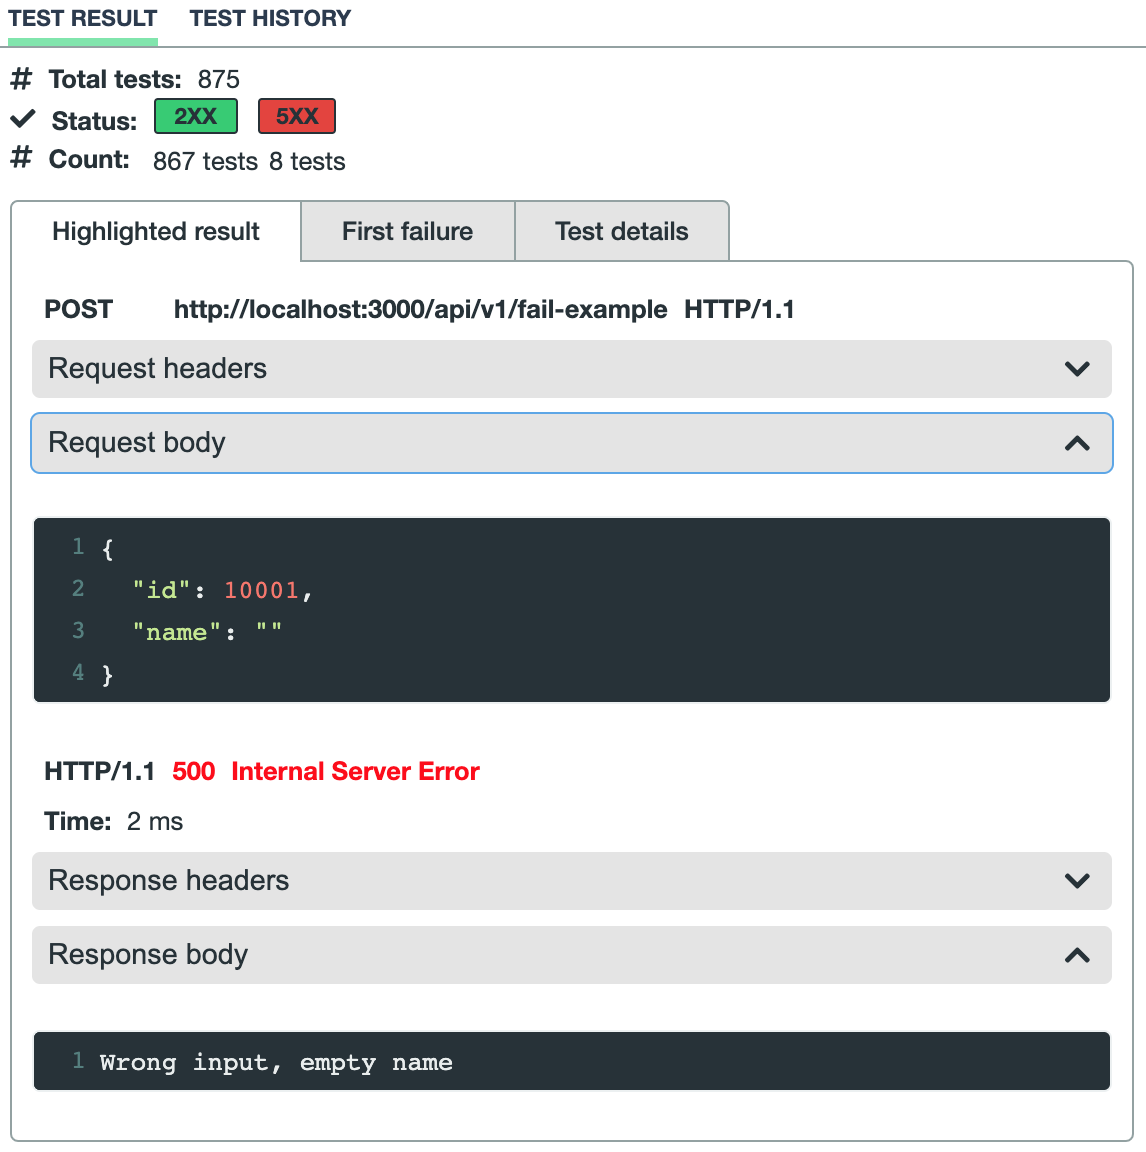Switch to the TEST HISTORY tab
Image resolution: width=1146 pixels, height=1152 pixels.
point(269,18)
